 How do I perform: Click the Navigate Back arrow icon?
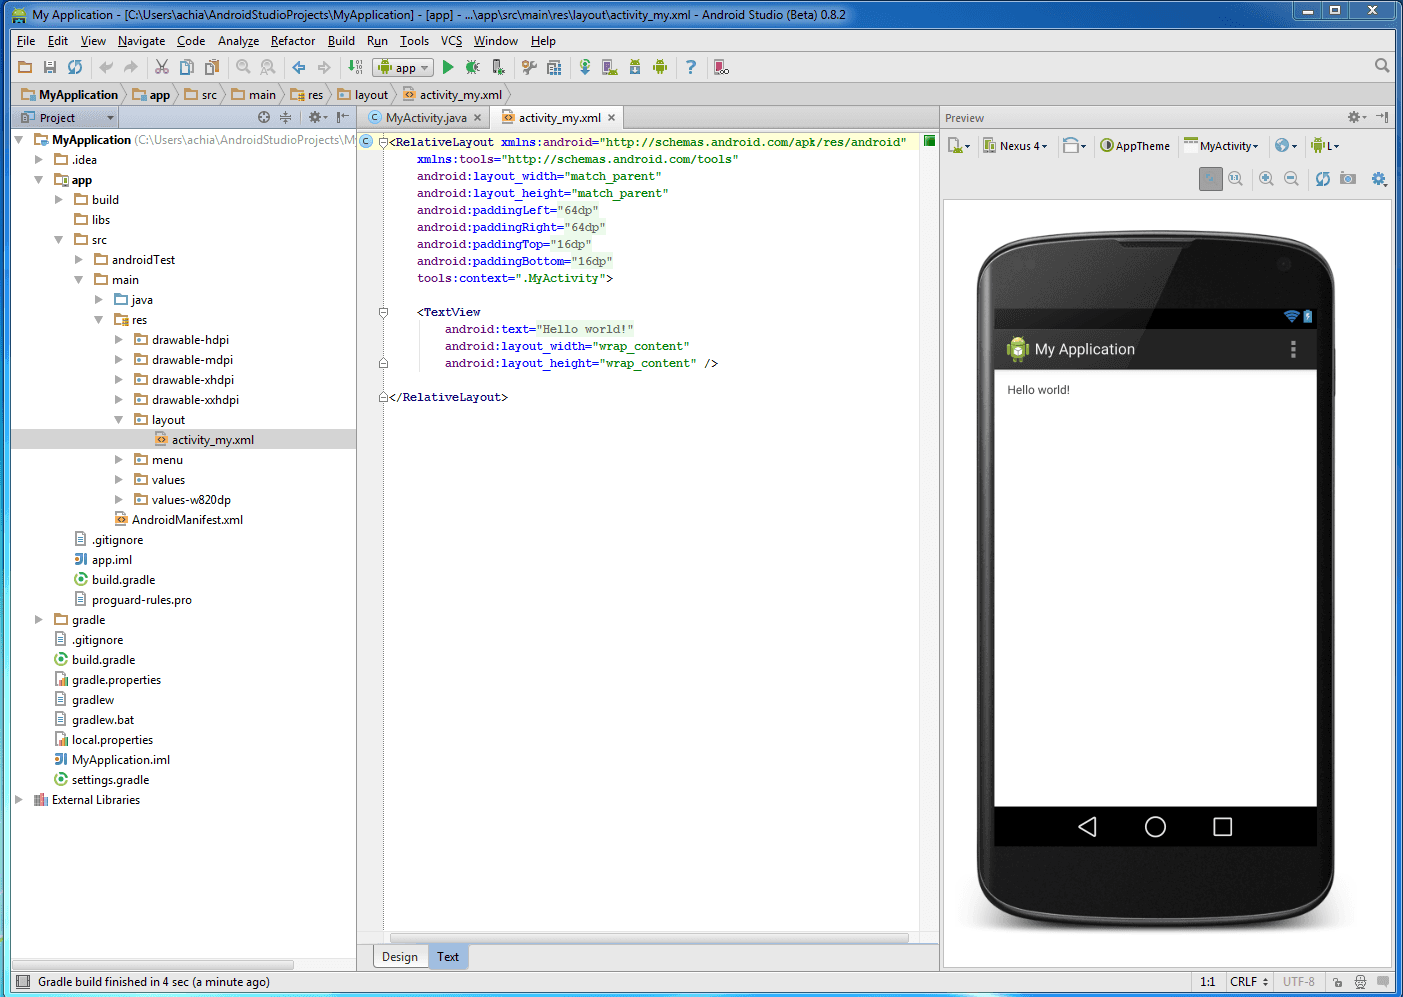[x=298, y=67]
